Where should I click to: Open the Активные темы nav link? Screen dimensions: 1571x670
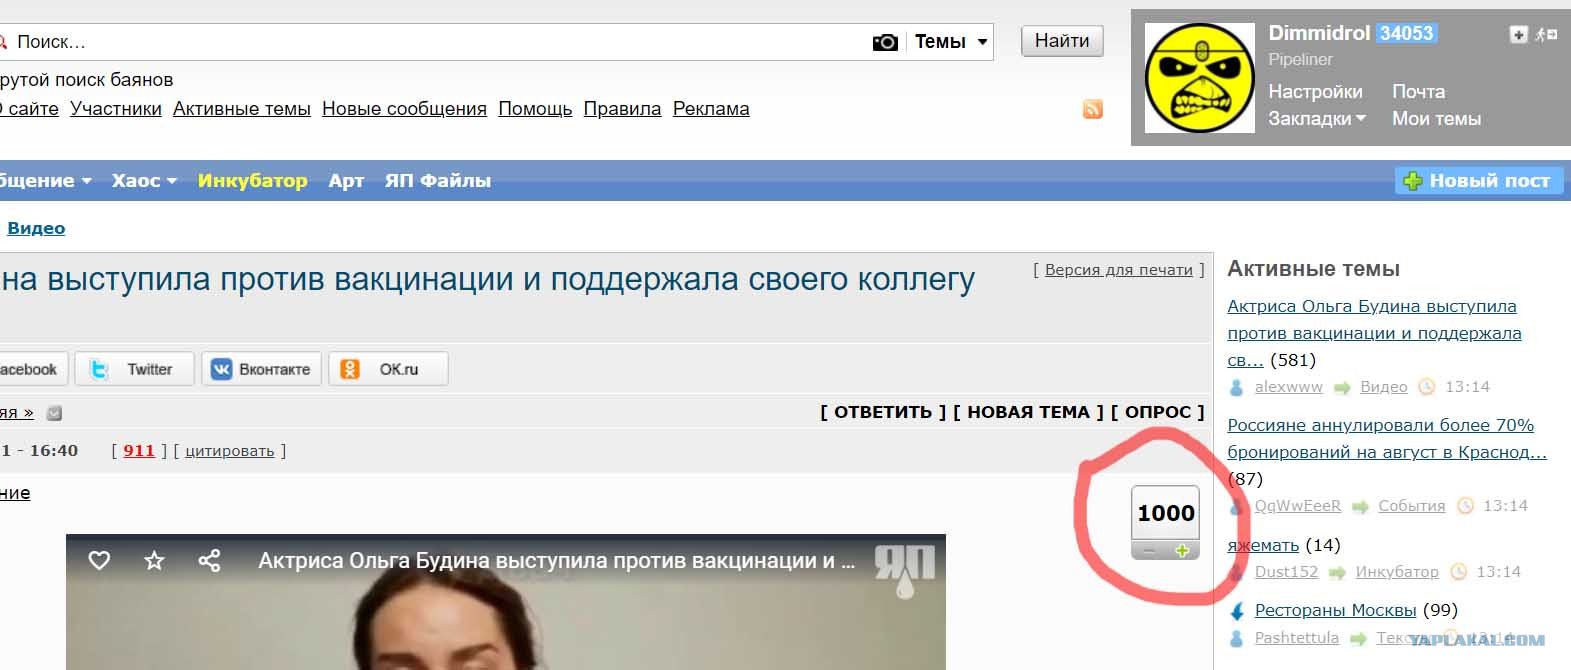pyautogui.click(x=242, y=109)
